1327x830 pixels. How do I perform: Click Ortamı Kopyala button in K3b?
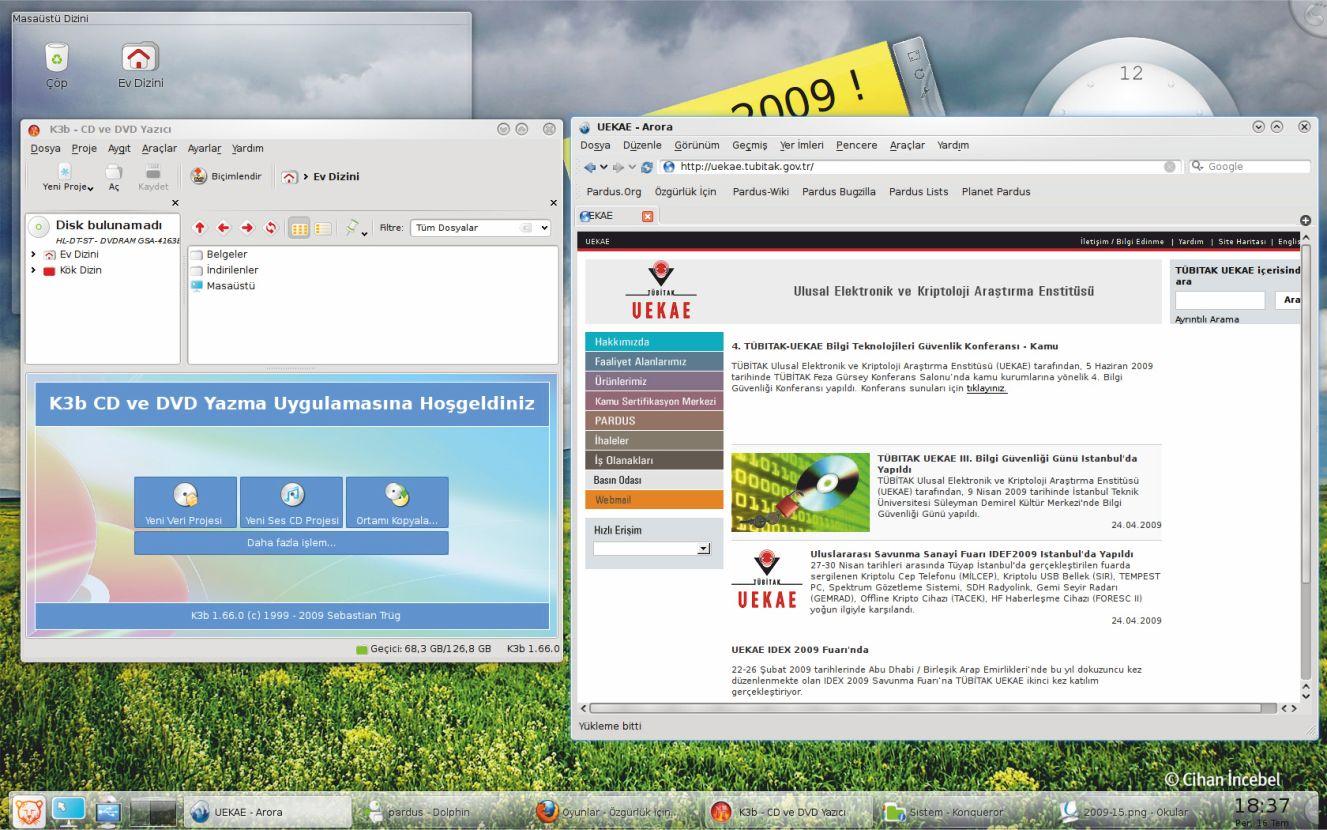coord(397,502)
